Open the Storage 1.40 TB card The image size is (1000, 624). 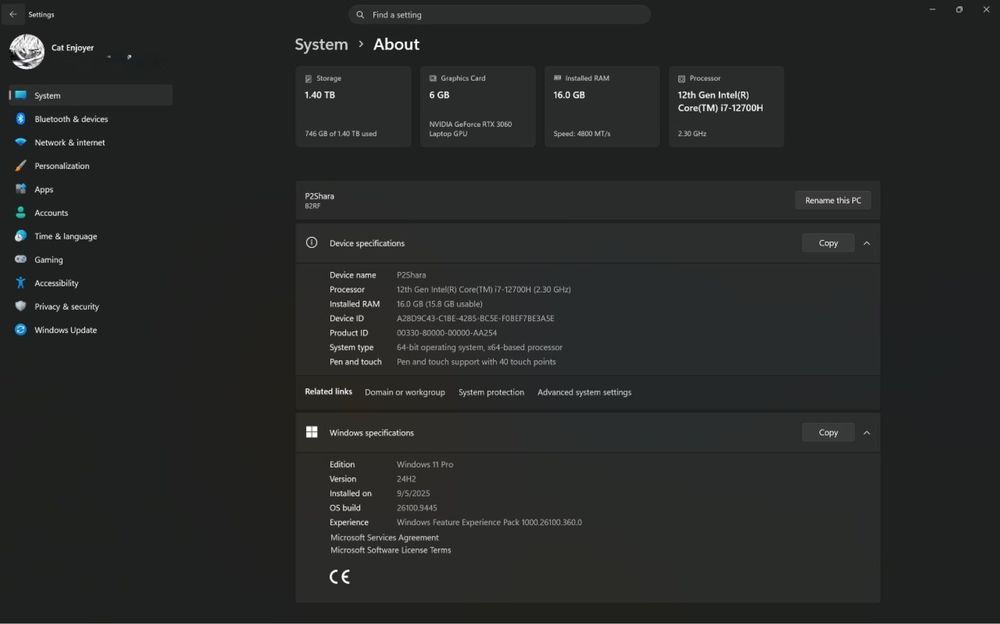click(x=353, y=107)
